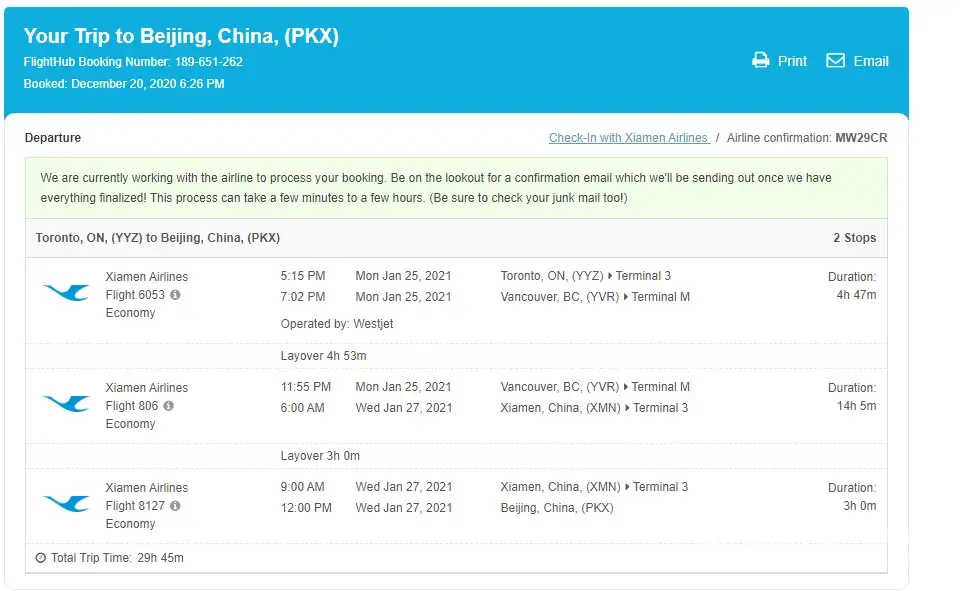961x591 pixels.
Task: Click the FlightHub booking number 189-651-262
Action: [x=208, y=62]
